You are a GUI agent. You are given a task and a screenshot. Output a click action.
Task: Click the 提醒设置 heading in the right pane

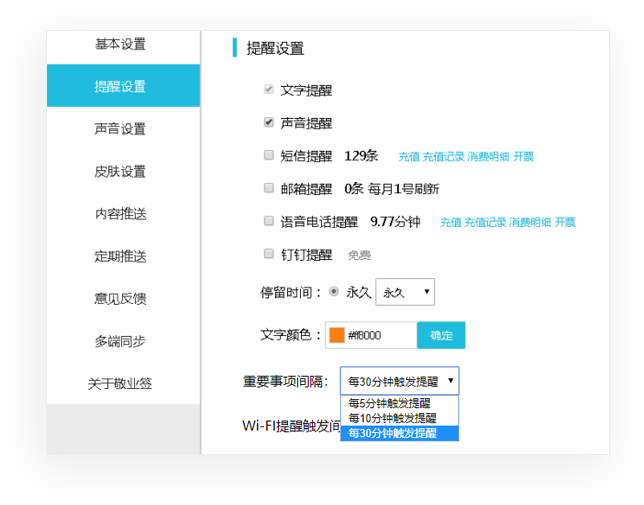275,48
